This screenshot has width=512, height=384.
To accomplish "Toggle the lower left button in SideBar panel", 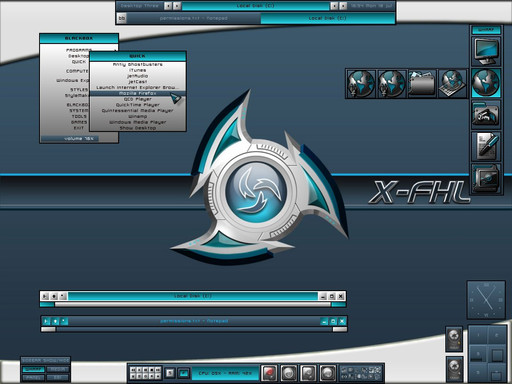I will coord(34,378).
